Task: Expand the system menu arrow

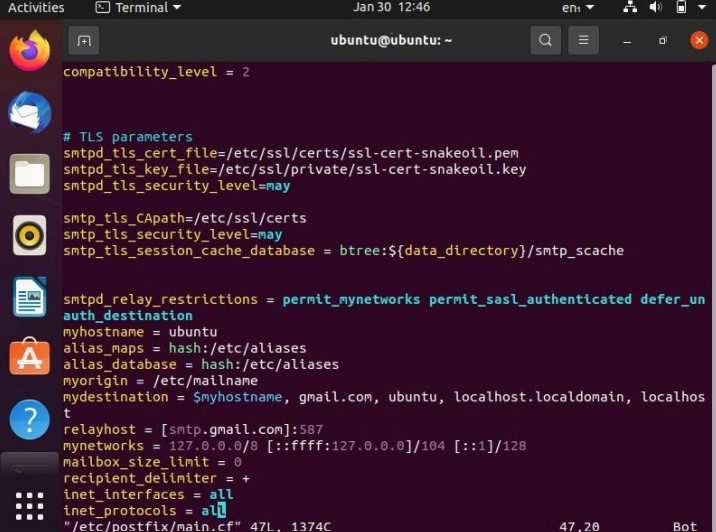Action: (702, 7)
